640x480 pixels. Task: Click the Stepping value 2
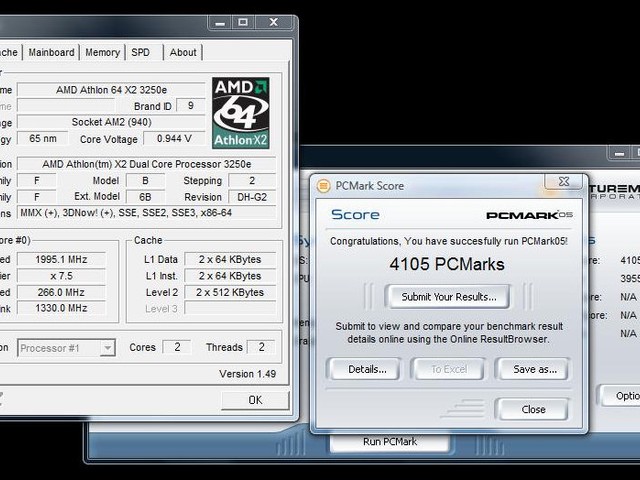click(252, 180)
